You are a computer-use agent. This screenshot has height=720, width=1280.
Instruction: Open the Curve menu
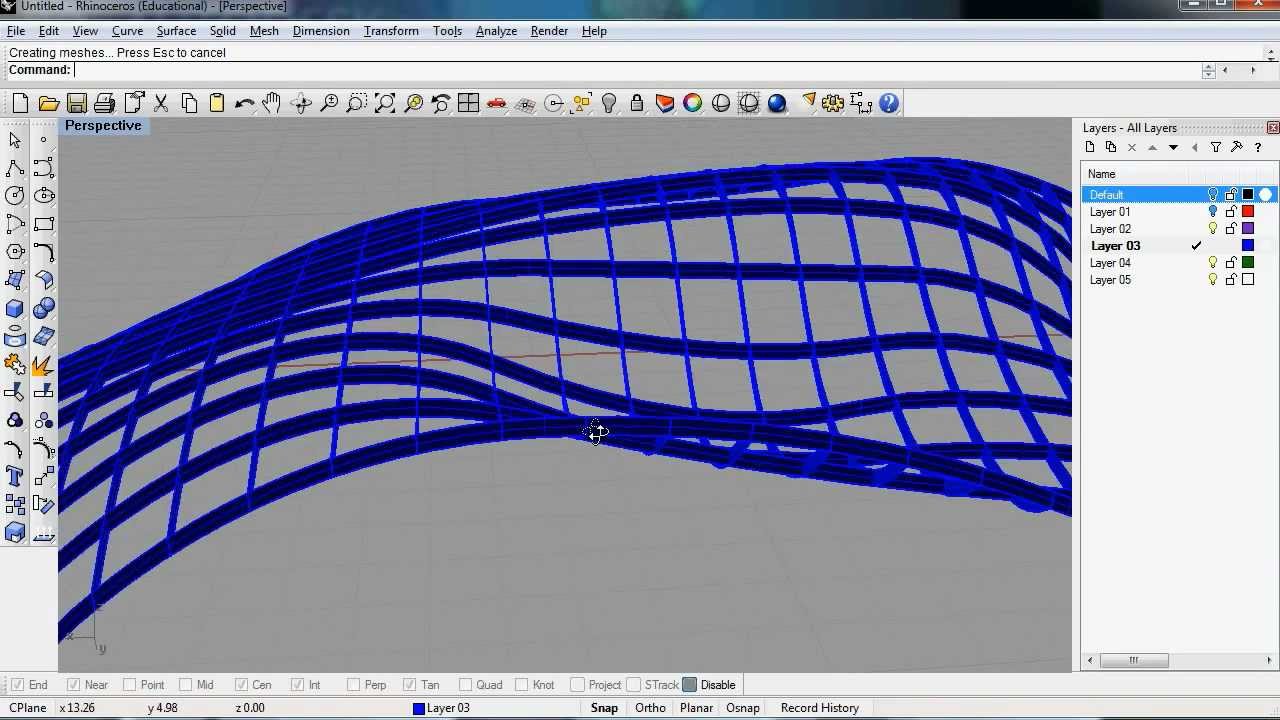point(127,31)
